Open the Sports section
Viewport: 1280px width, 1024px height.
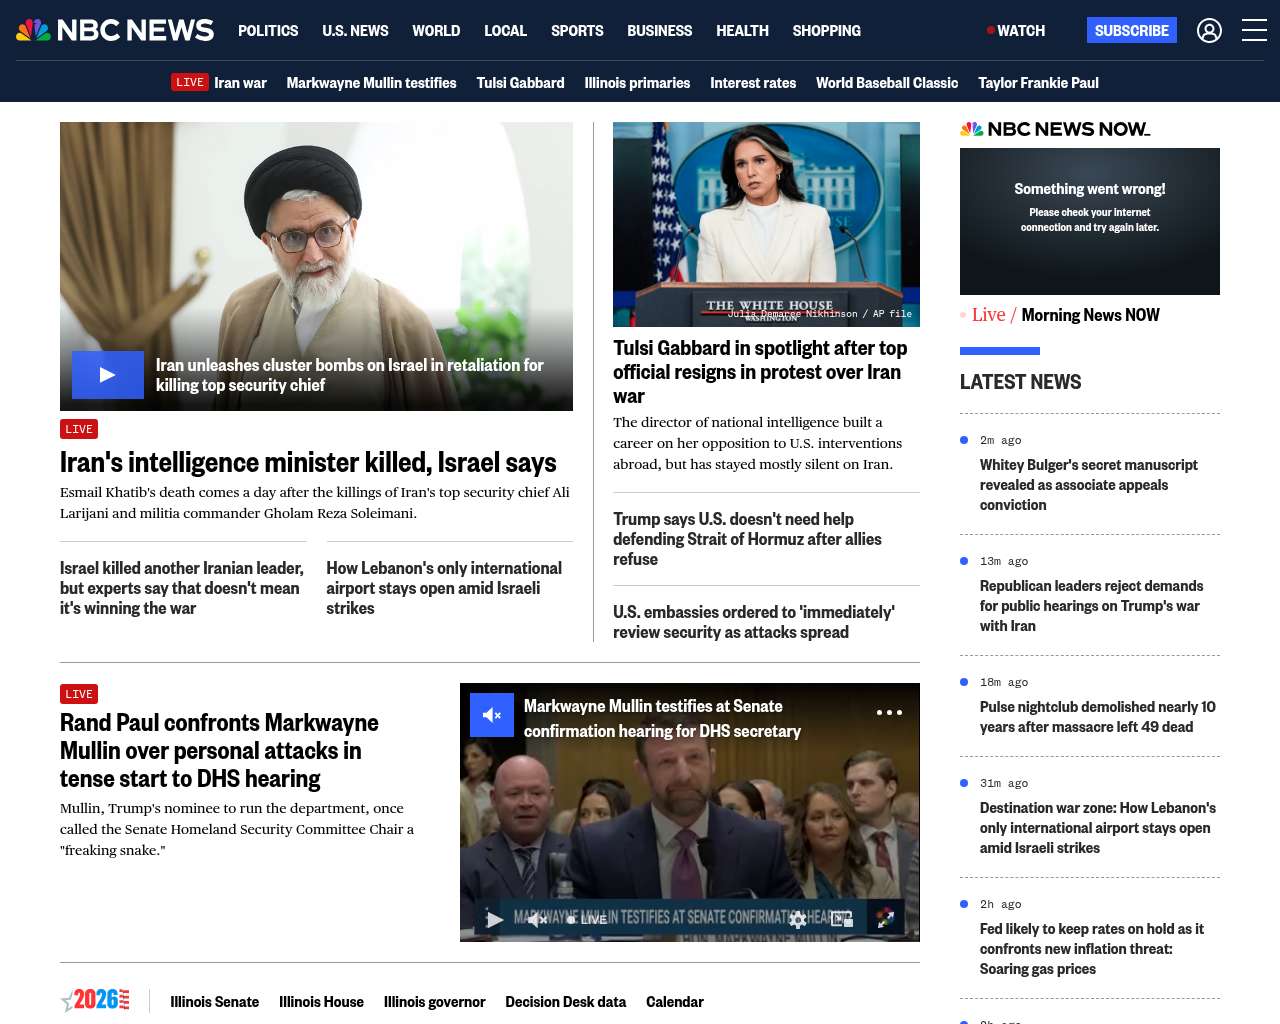coord(577,31)
